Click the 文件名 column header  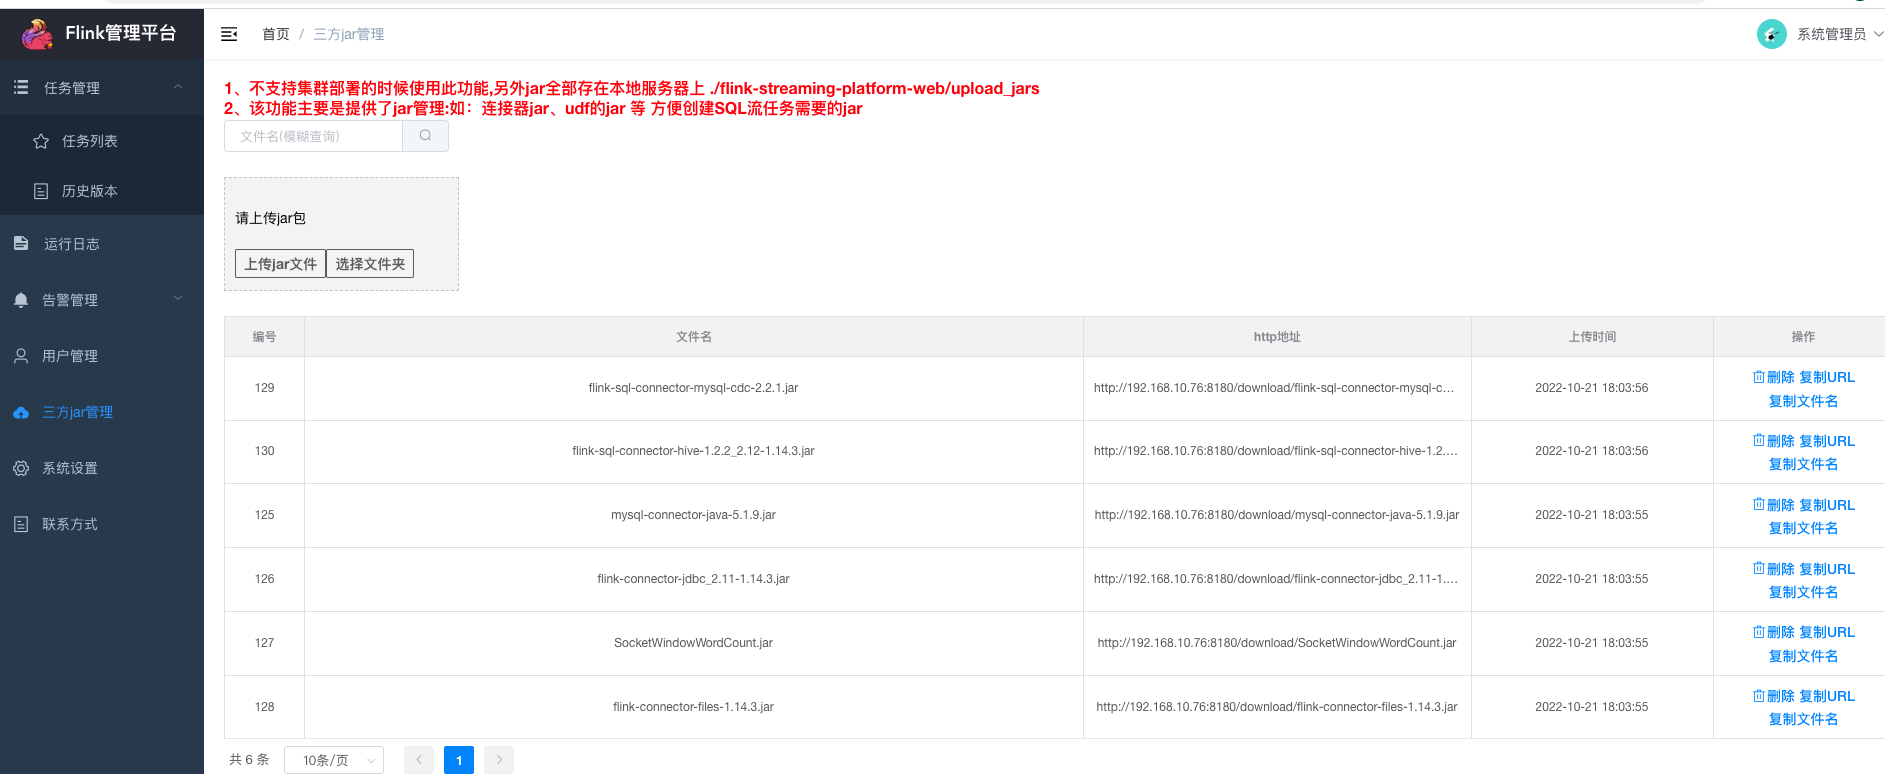[693, 337]
